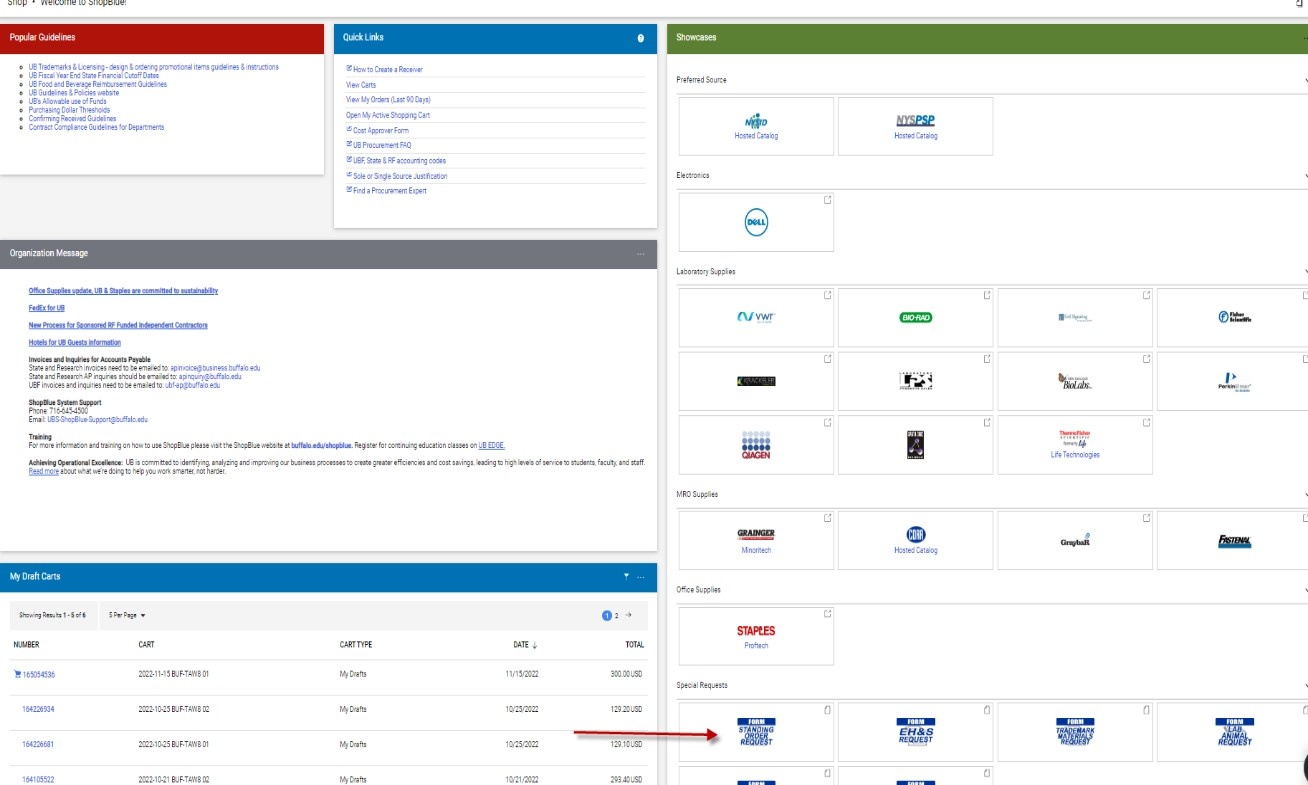Collapse the Preferred Source showcase section
Viewport: 1308px width, 785px height.
(x=1305, y=80)
